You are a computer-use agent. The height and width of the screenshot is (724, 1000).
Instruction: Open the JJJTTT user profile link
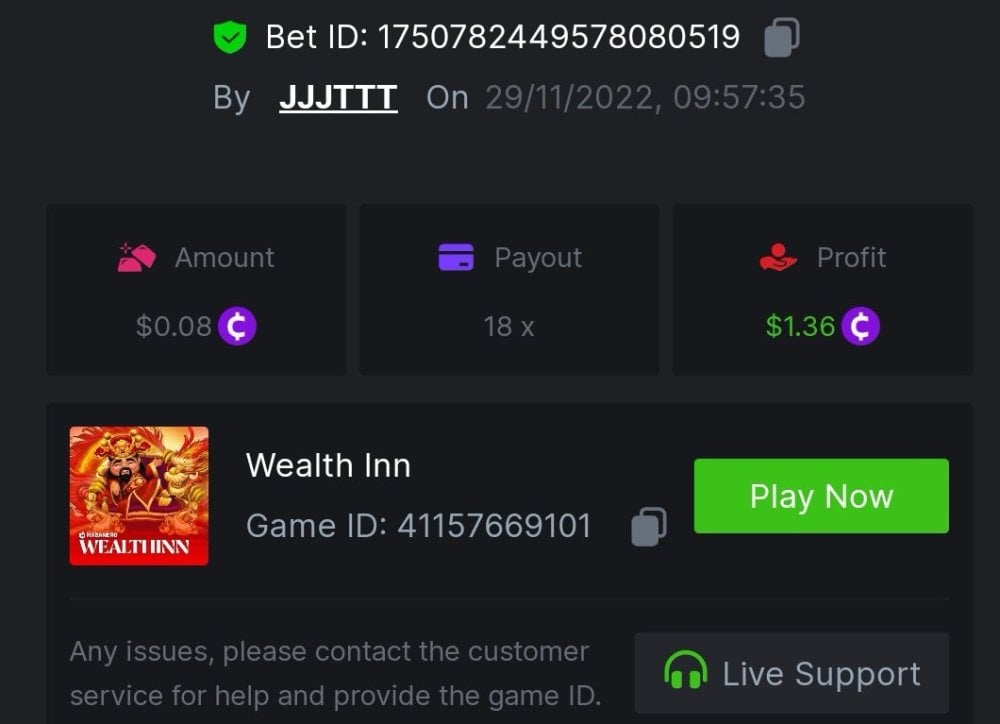(339, 98)
